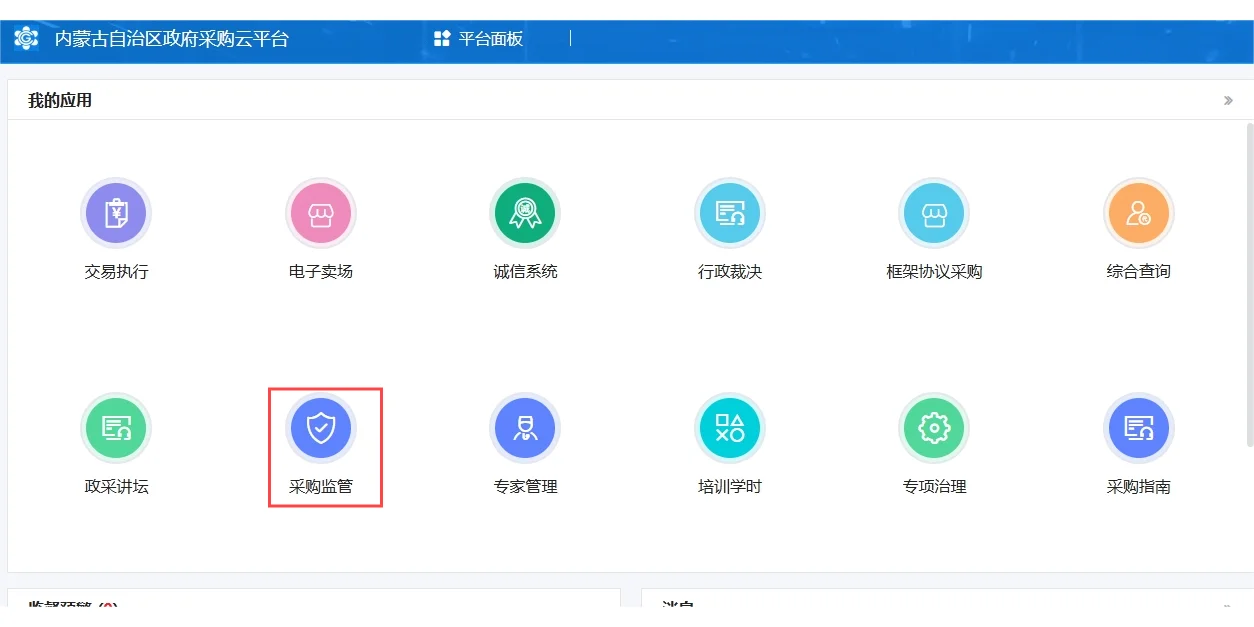Open the 专家管理 app icon

pos(525,428)
